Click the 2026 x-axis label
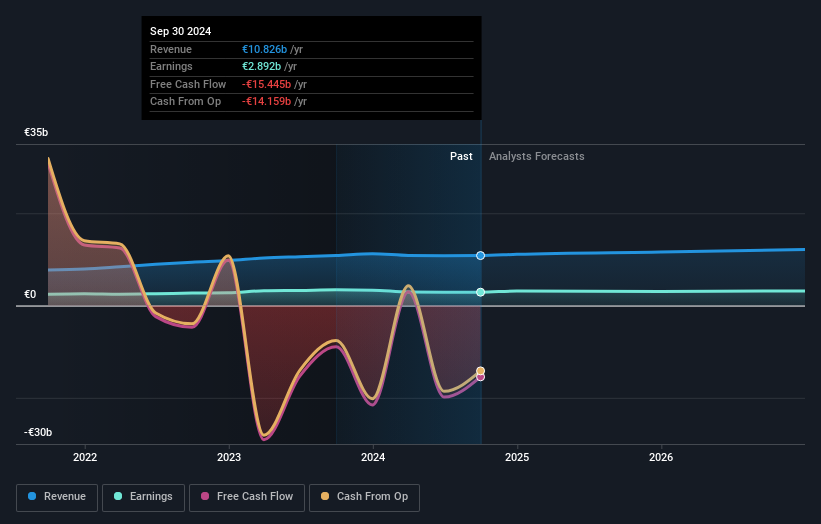 [661, 457]
